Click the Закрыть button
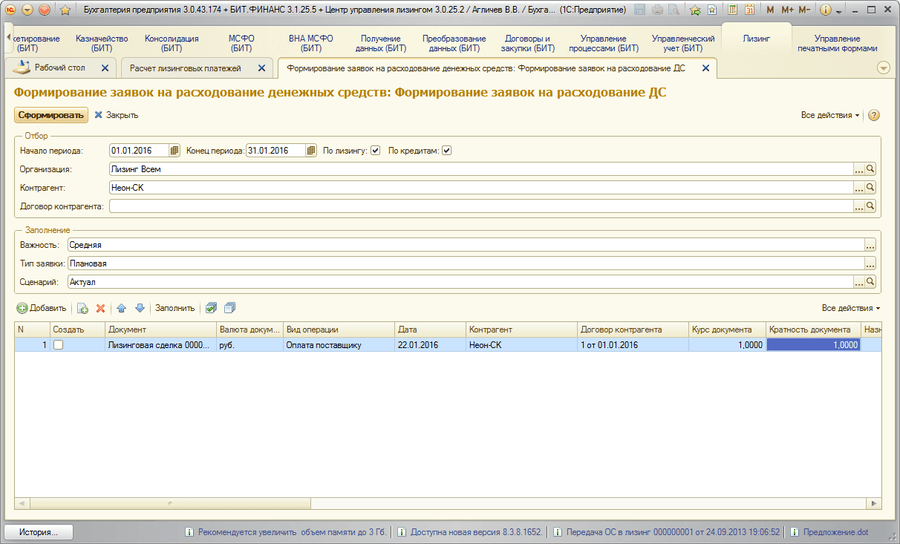This screenshot has width=900, height=544. 117,115
